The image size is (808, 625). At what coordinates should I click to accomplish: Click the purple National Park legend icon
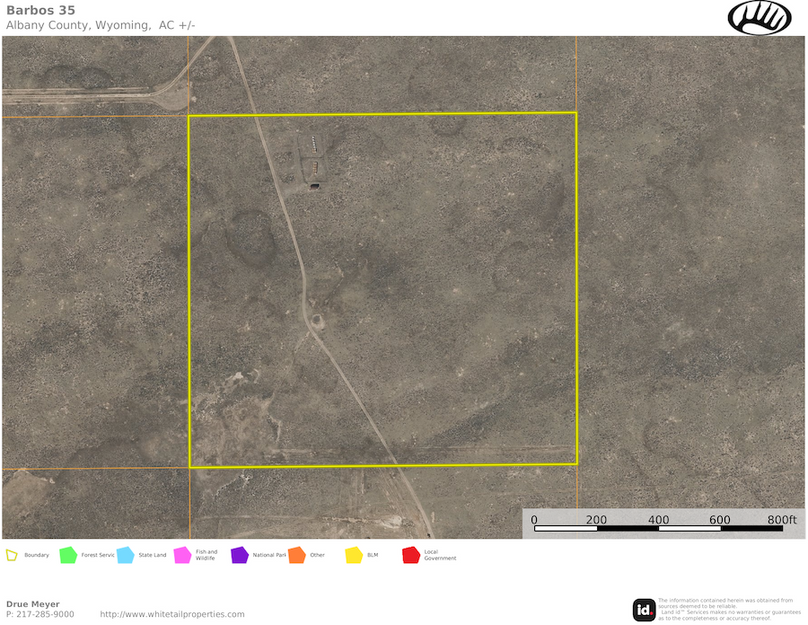pyautogui.click(x=239, y=555)
